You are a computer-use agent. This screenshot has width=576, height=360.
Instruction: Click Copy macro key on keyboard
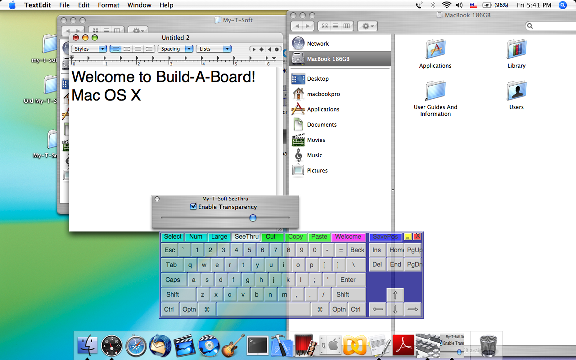(296, 237)
